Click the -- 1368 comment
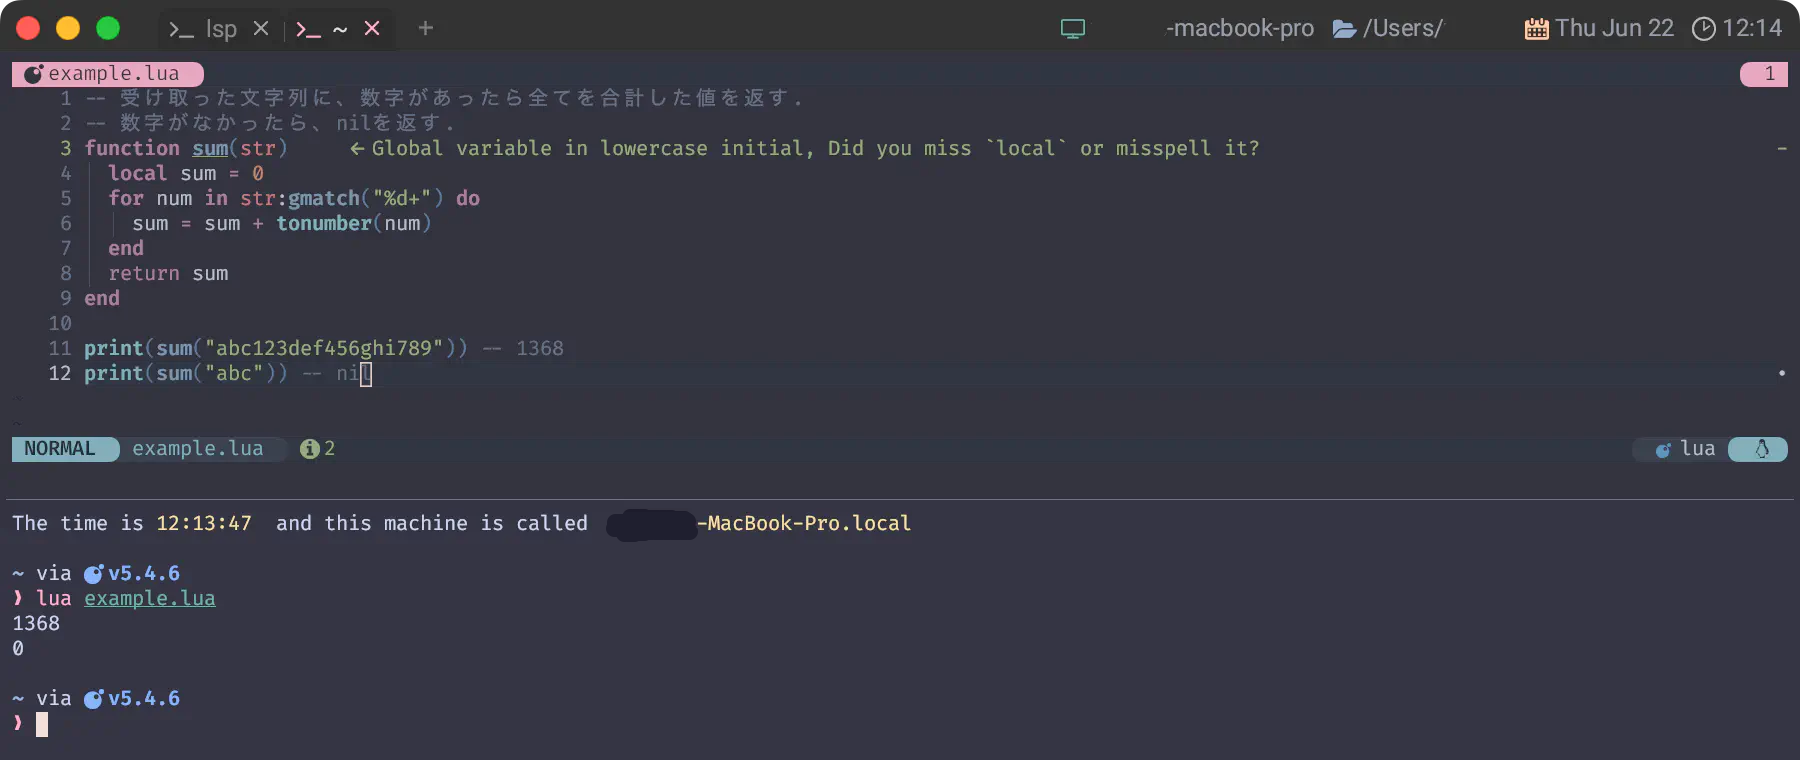This screenshot has height=760, width=1800. (523, 348)
